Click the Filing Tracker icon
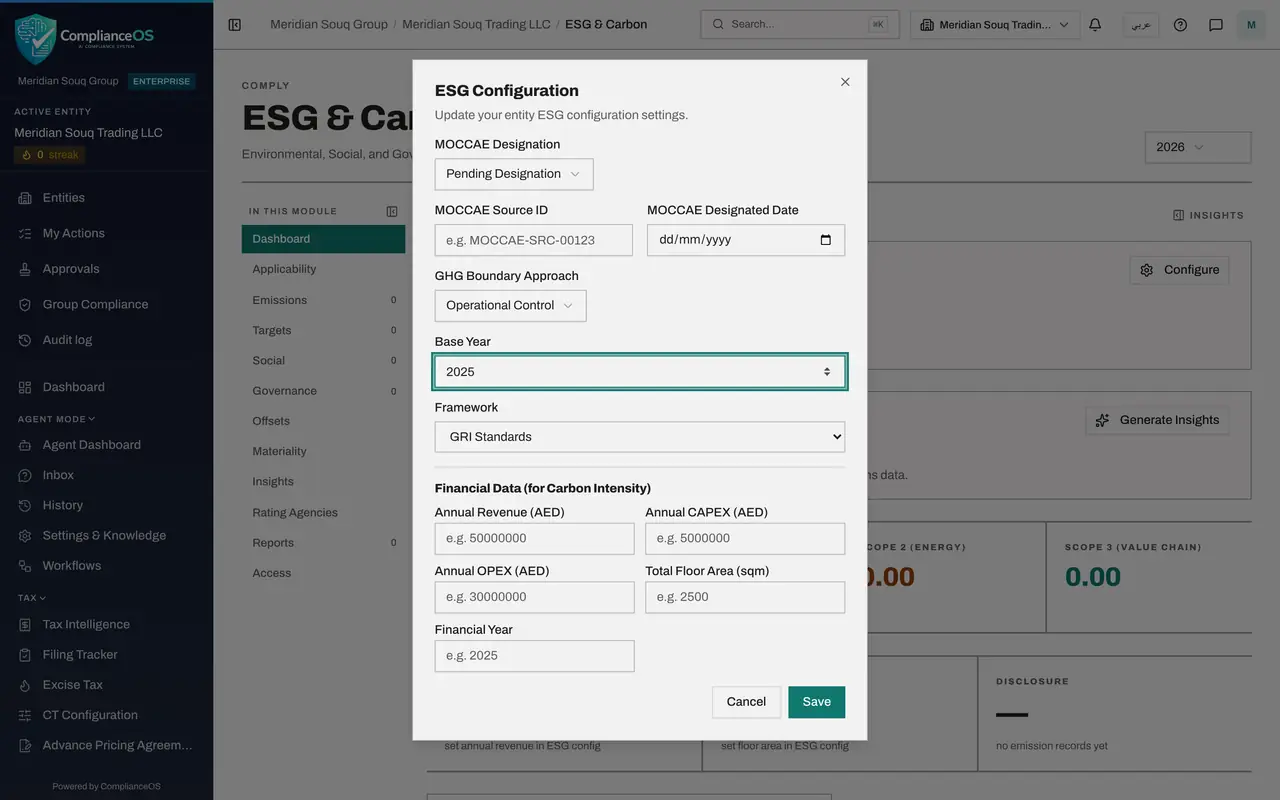The image size is (1280, 800). pos(25,655)
